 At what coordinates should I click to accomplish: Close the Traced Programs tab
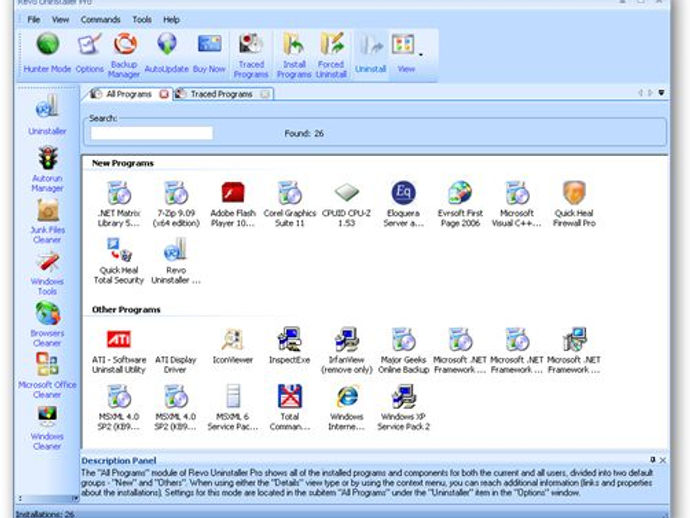[x=264, y=94]
